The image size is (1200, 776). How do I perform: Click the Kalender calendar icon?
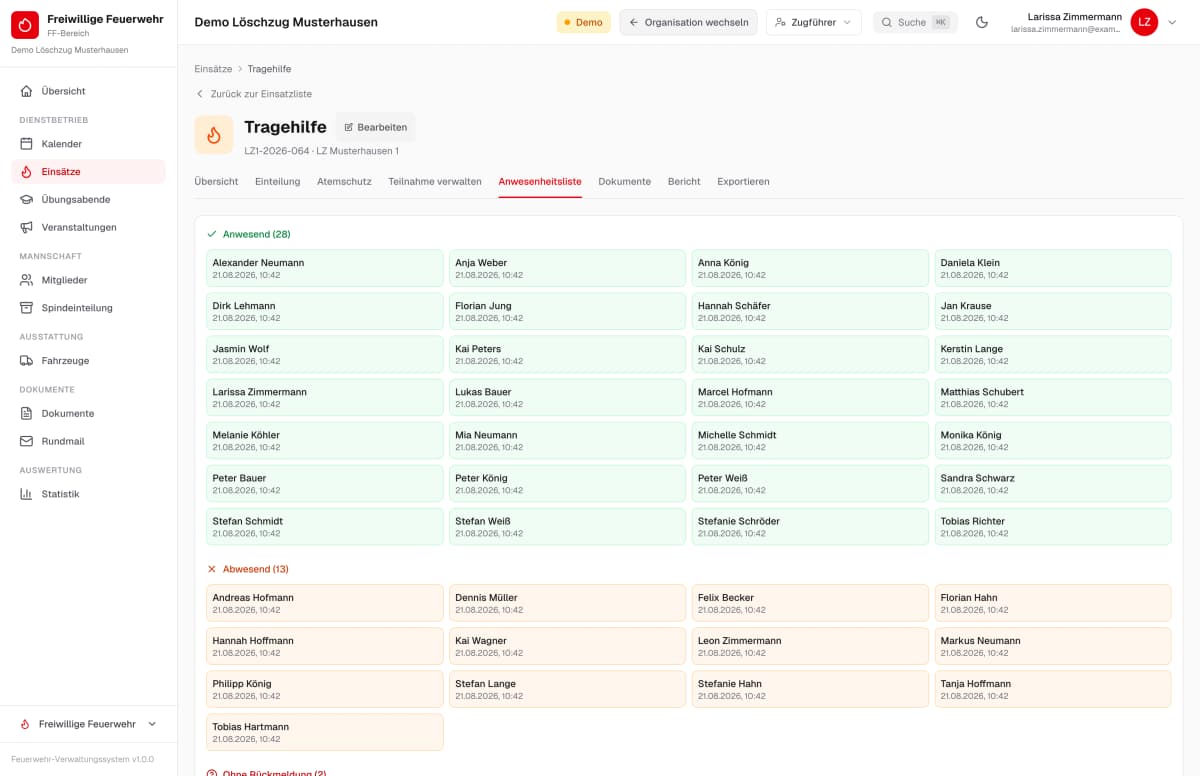pos(27,144)
